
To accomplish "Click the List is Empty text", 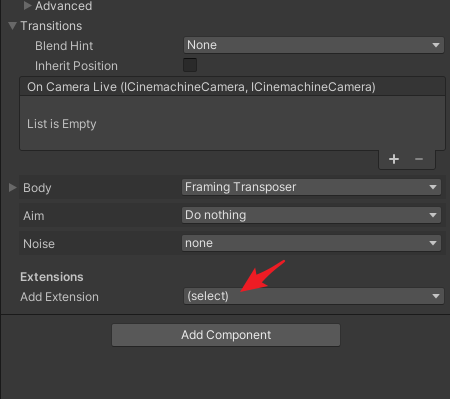I will pos(62,124).
